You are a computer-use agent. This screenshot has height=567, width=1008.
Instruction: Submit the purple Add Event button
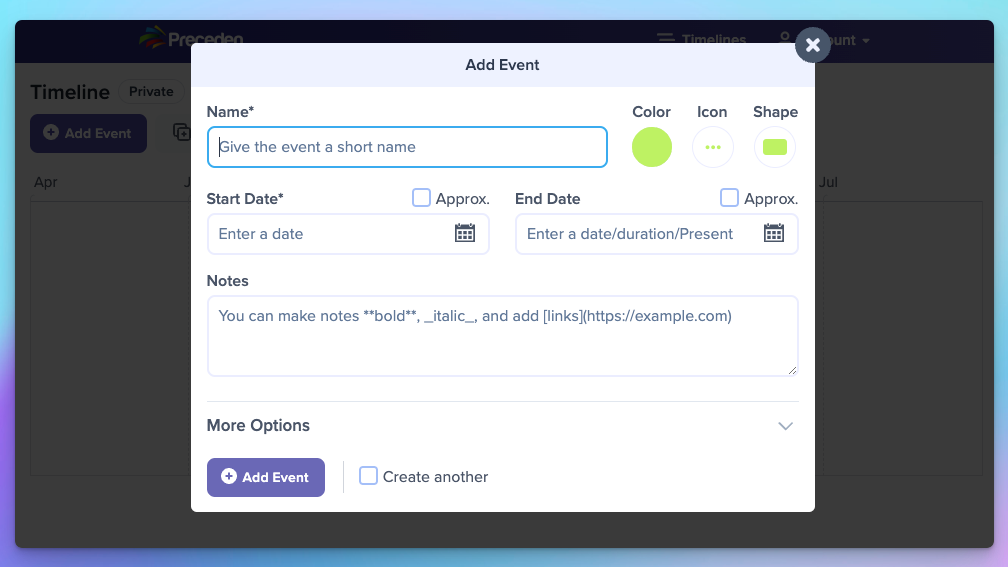click(x=265, y=477)
